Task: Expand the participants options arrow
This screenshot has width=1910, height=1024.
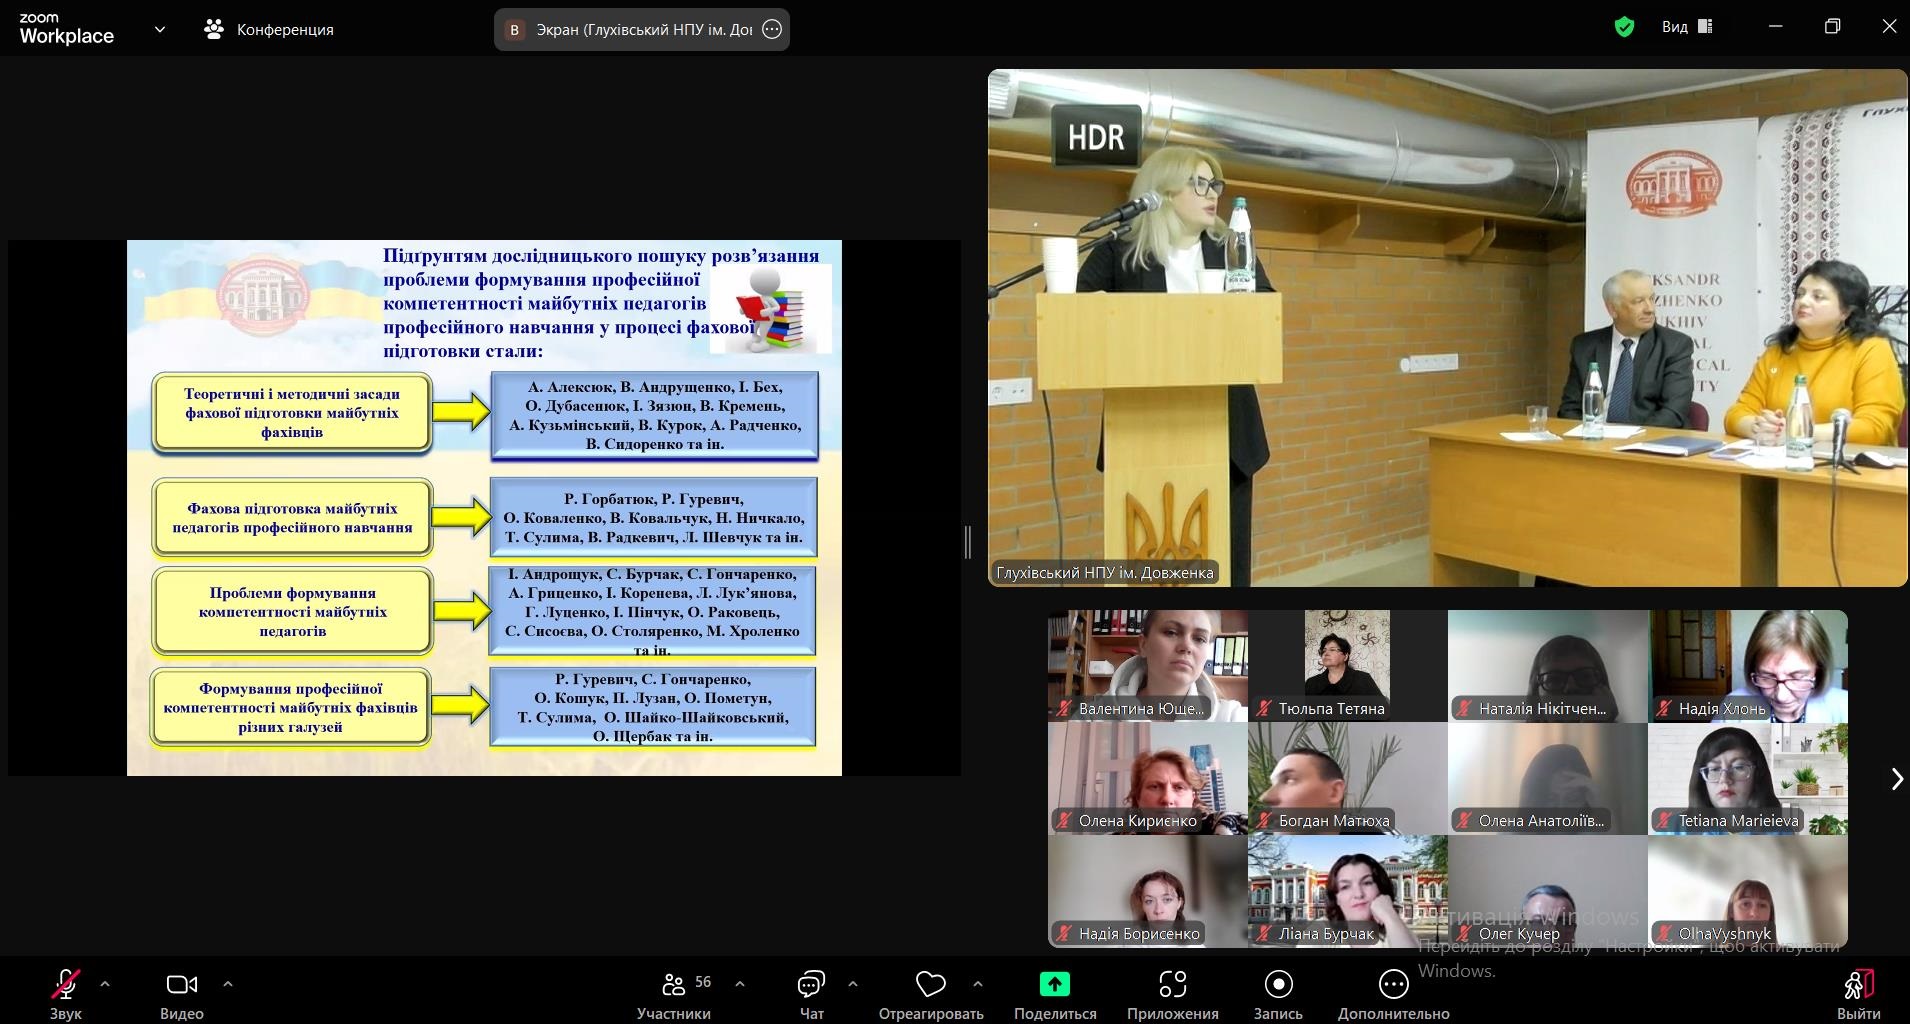Action: pos(740,984)
